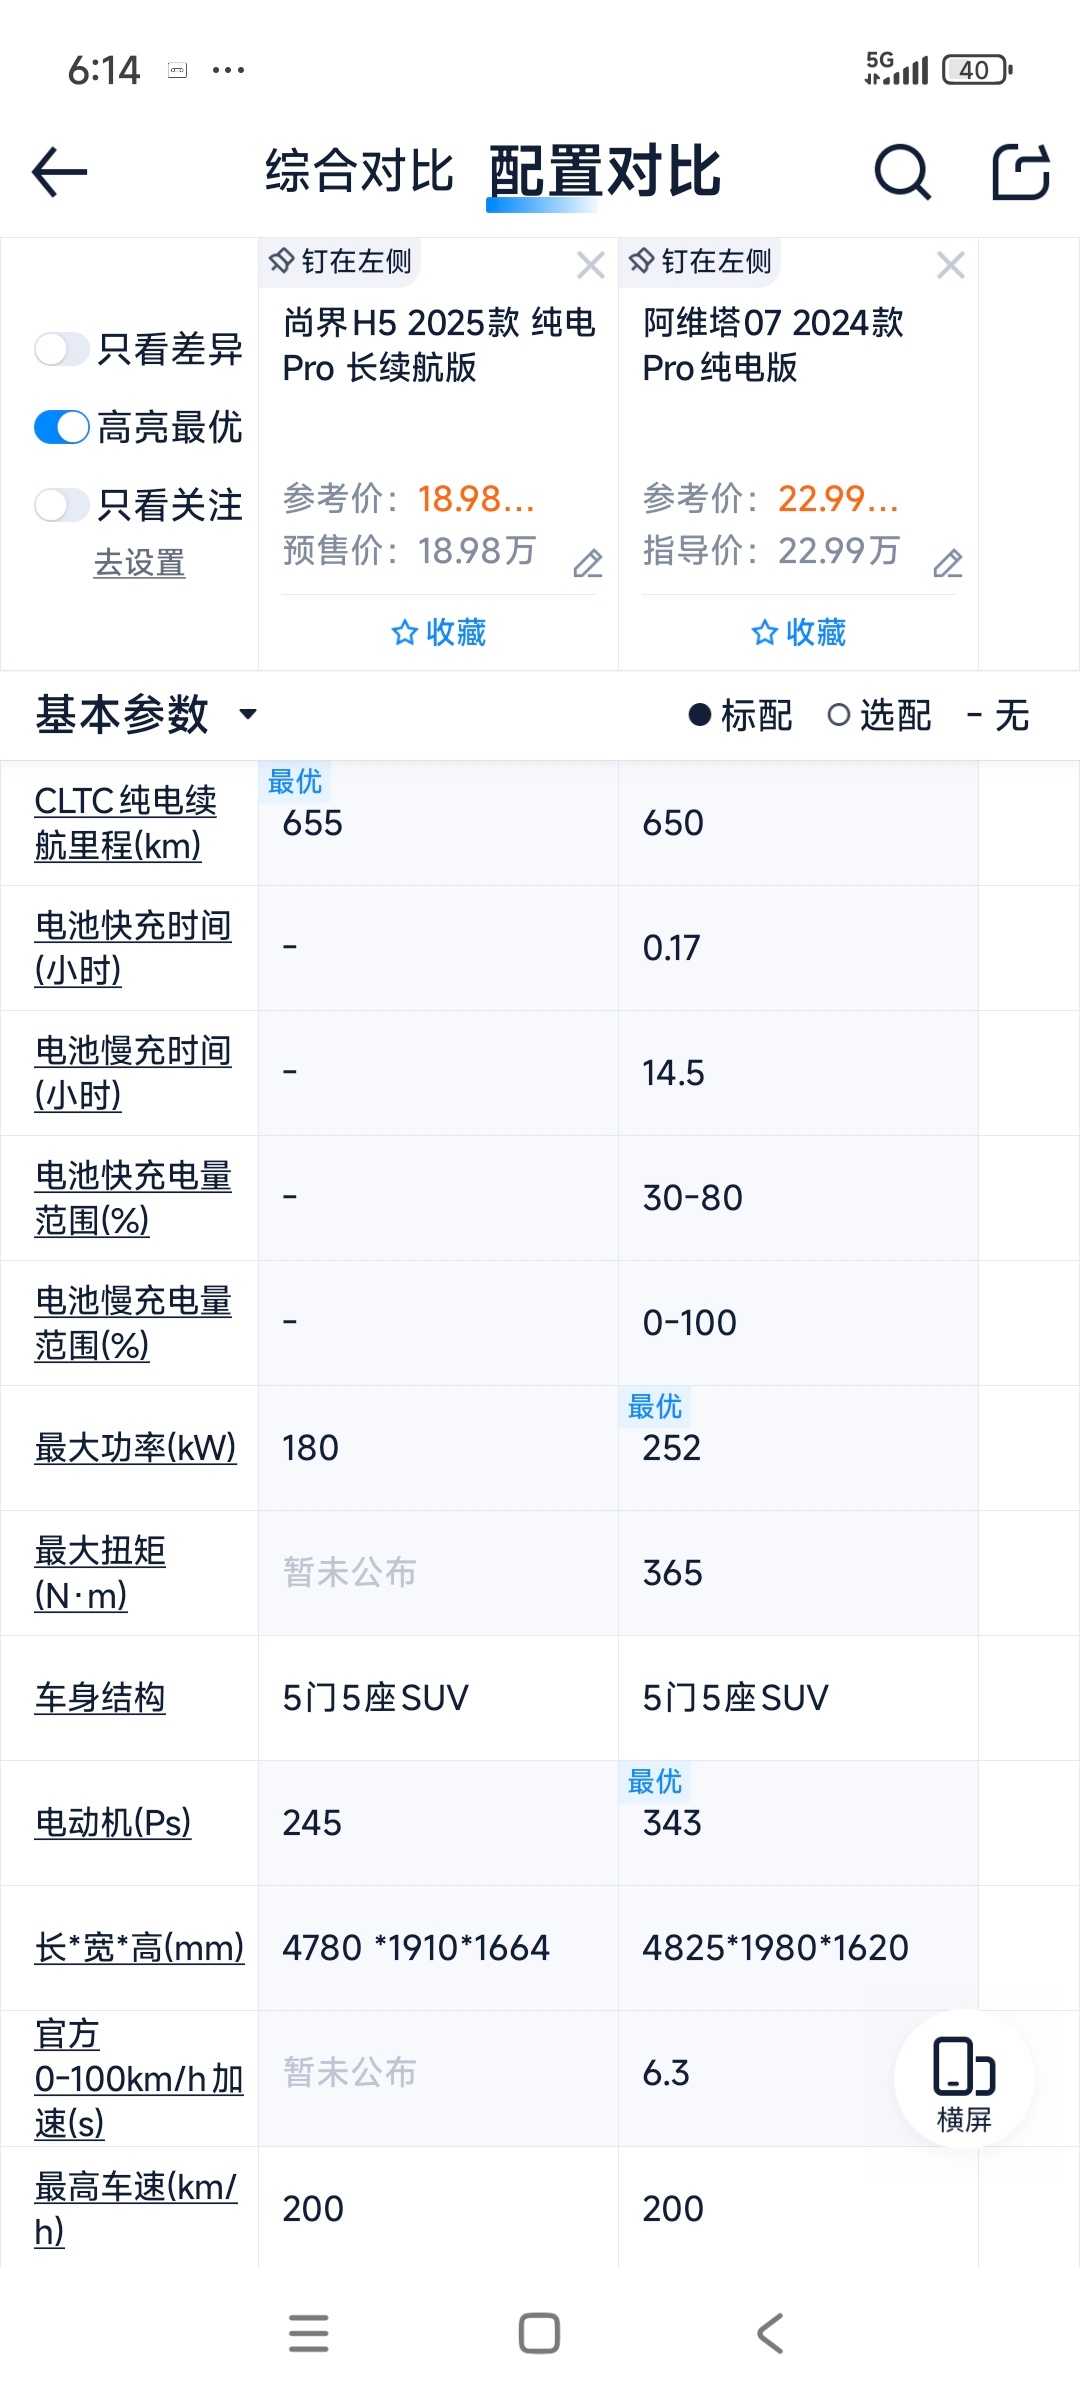This screenshot has width=1080, height=2400.
Task: Tap the back arrow icon
Action: 60,172
